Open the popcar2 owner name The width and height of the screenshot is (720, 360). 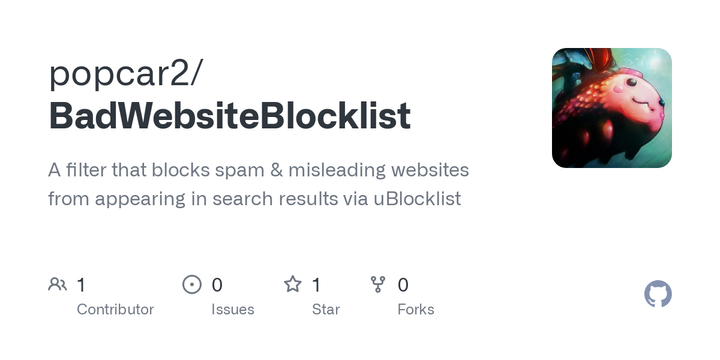click(x=121, y=74)
